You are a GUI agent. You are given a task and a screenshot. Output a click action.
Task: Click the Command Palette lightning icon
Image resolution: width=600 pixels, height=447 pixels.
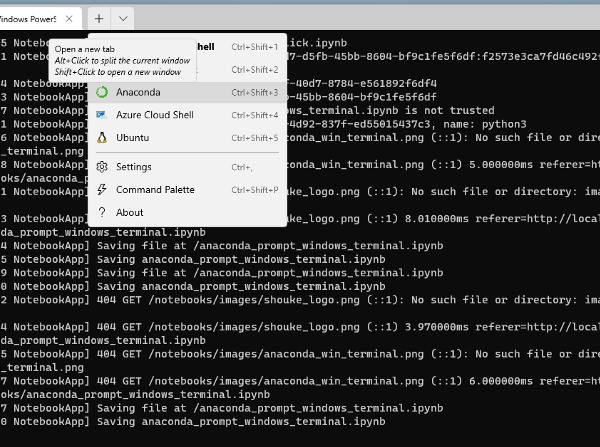[x=101, y=190]
